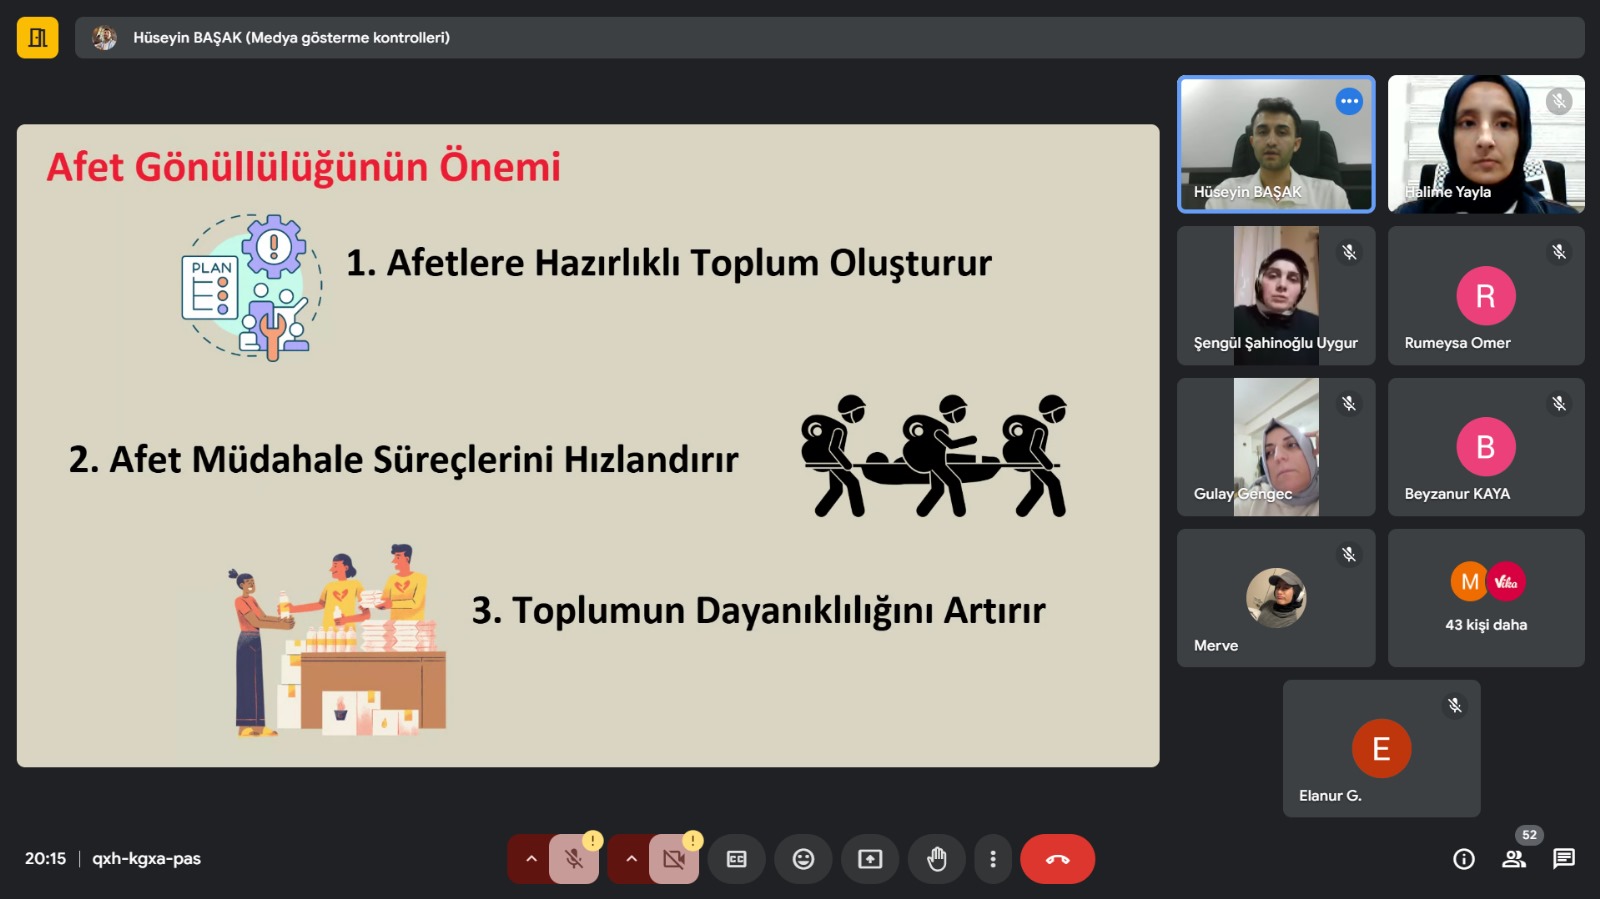Click the yellow meeting room icon
The height and width of the screenshot is (899, 1600).
(38, 38)
